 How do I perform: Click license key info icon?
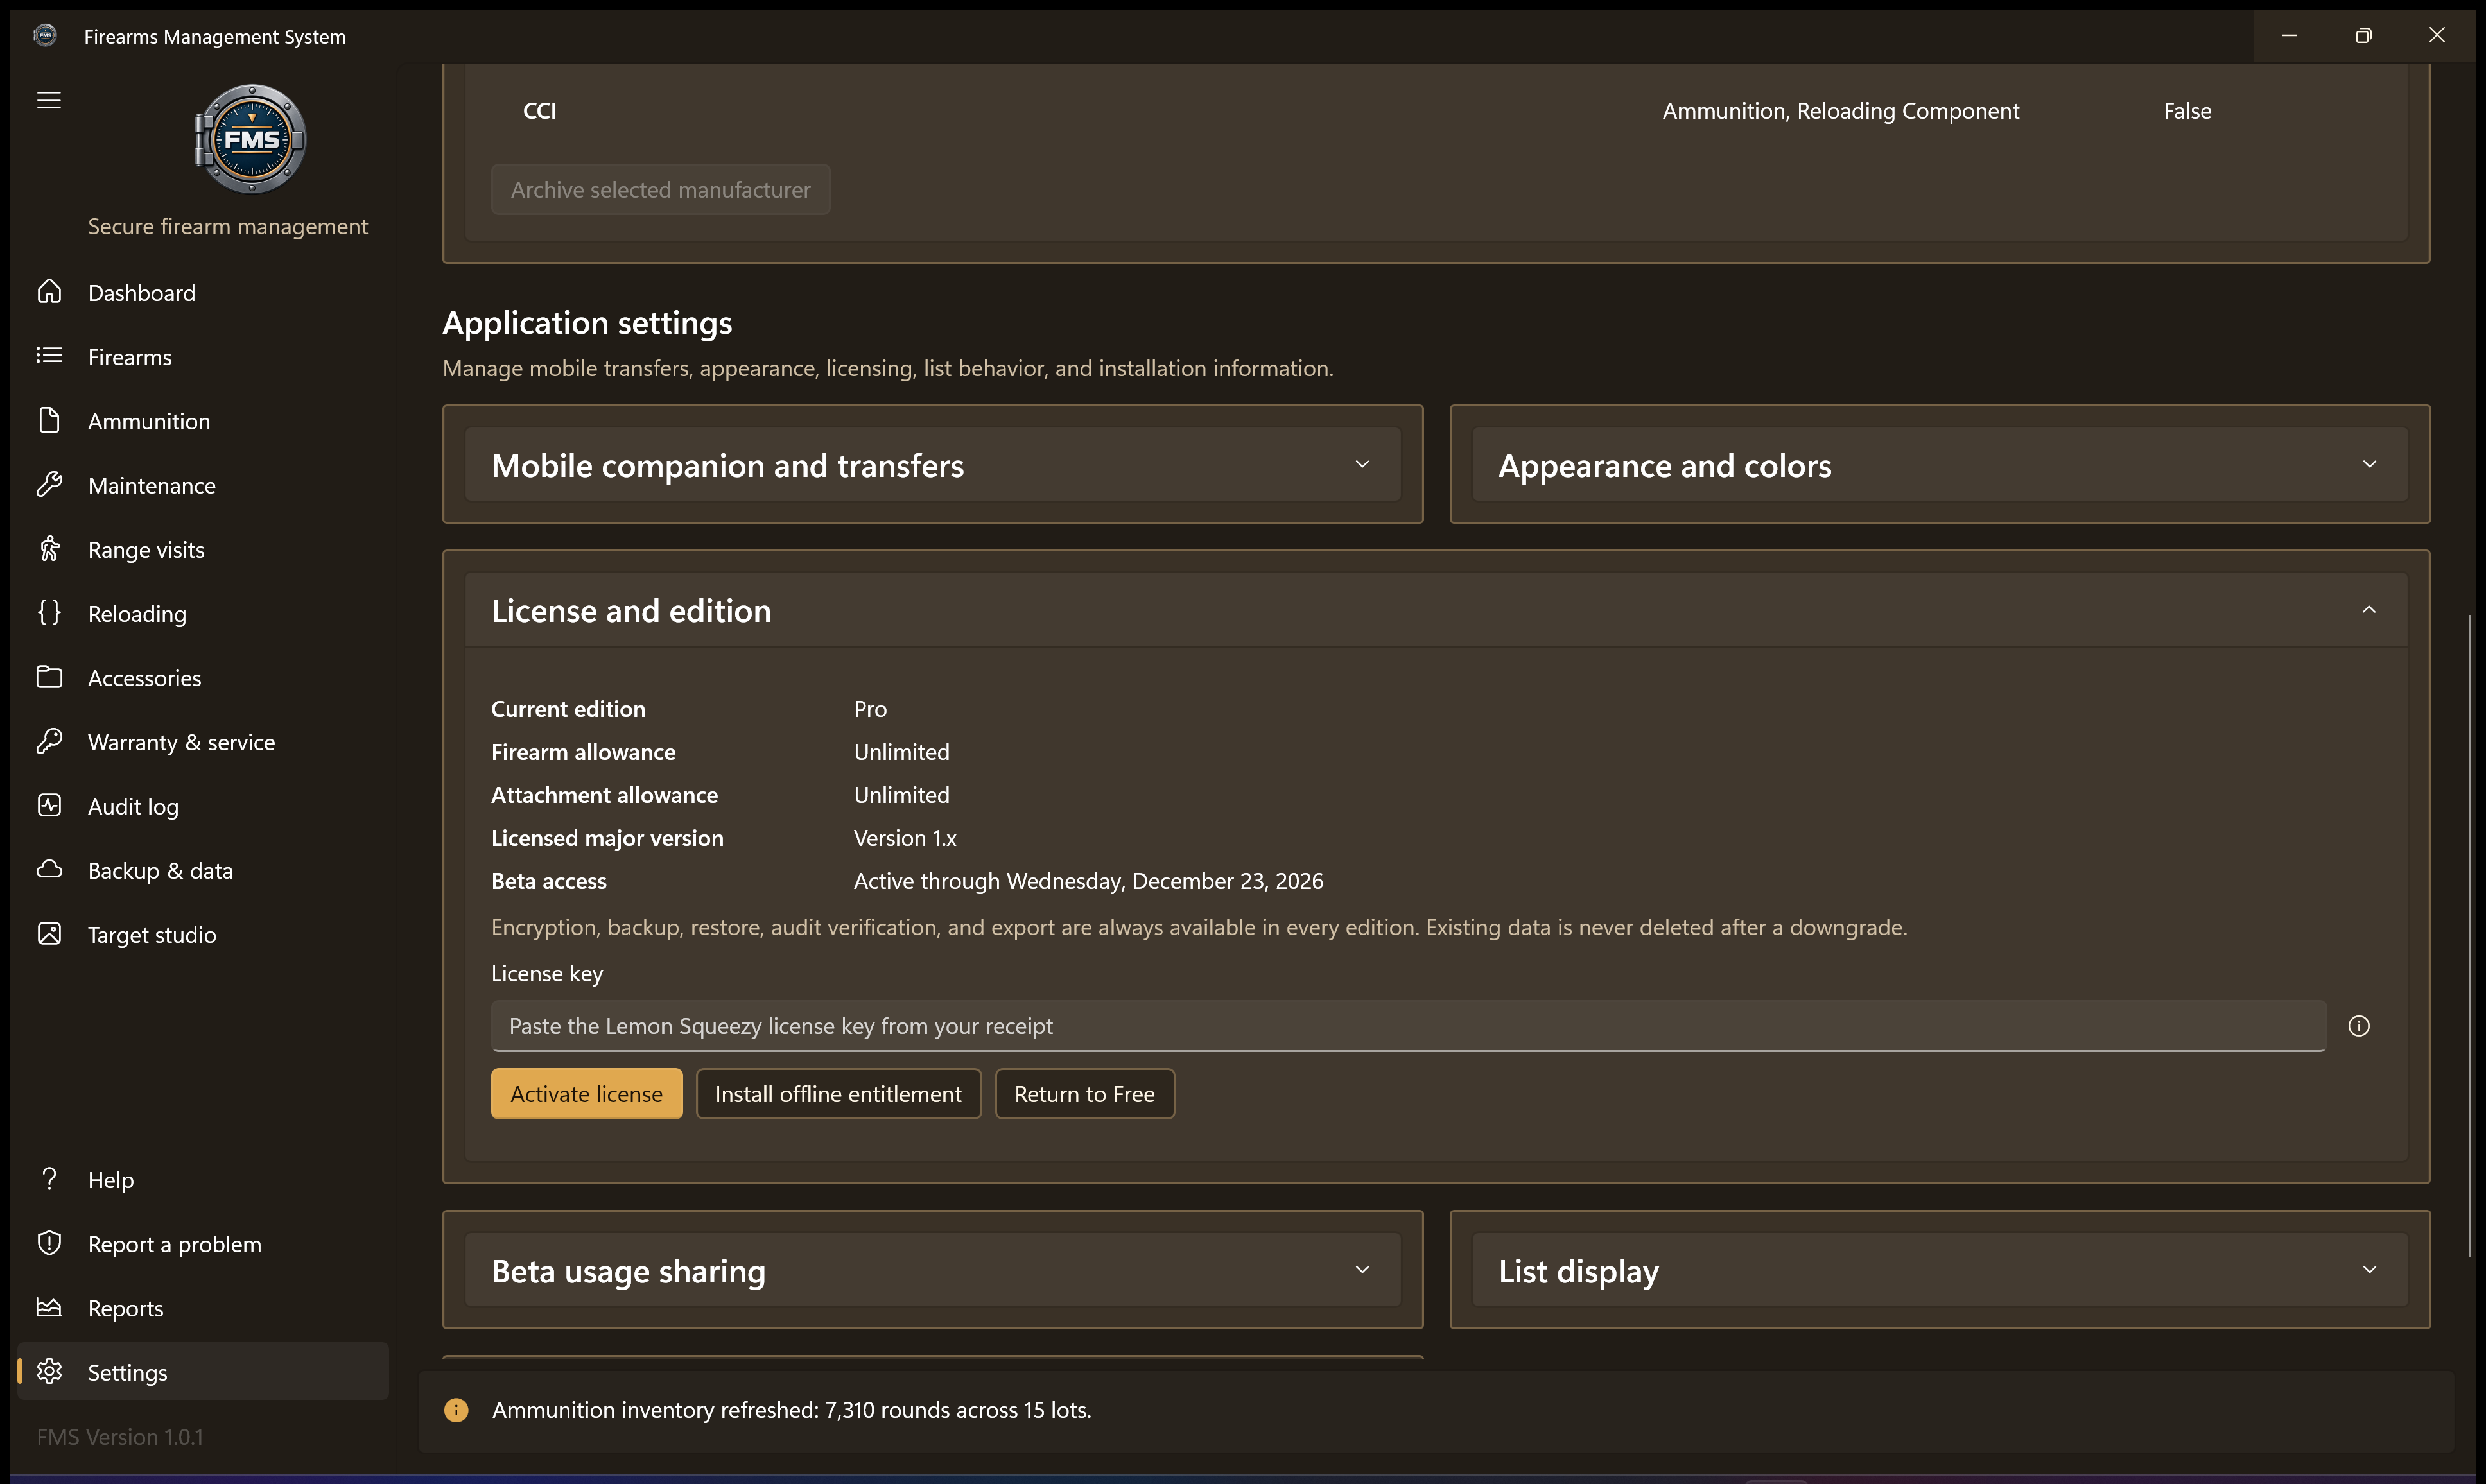2359,1026
